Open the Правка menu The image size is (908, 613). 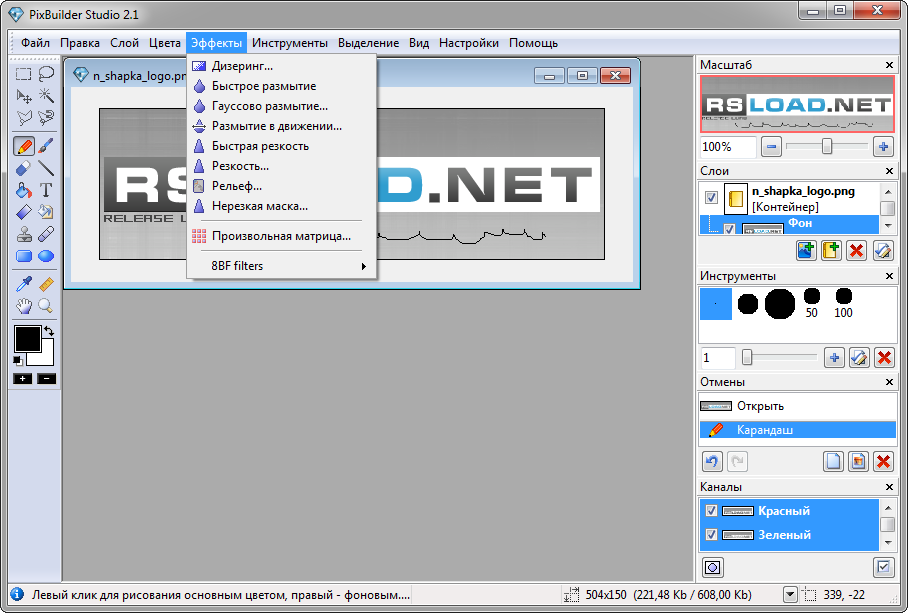pyautogui.click(x=80, y=43)
